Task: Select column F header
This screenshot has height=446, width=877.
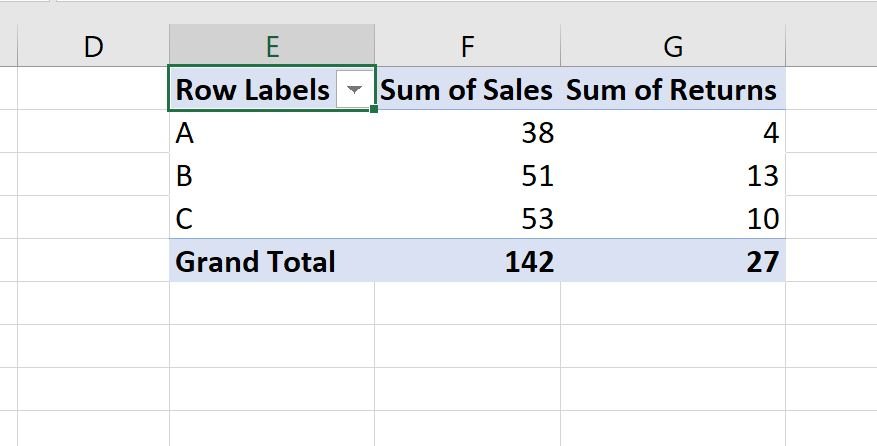Action: (x=467, y=46)
